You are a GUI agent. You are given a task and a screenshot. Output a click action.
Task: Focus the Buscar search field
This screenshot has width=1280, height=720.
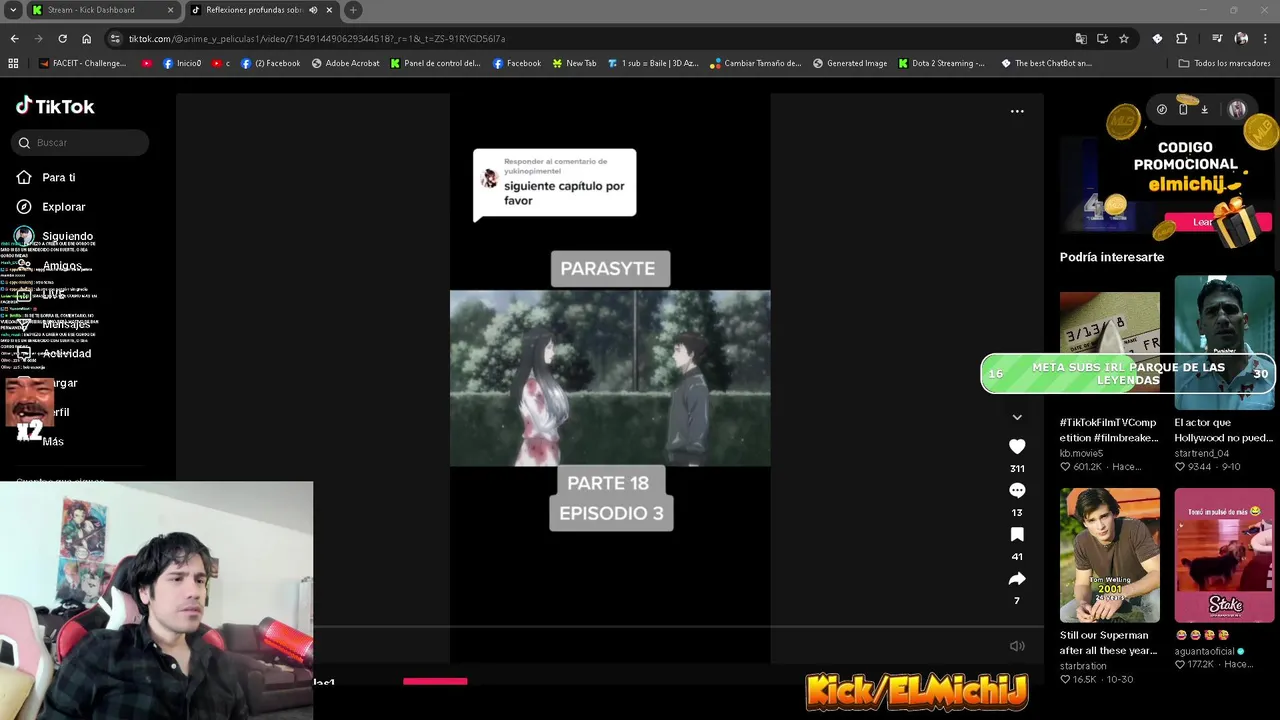click(80, 143)
